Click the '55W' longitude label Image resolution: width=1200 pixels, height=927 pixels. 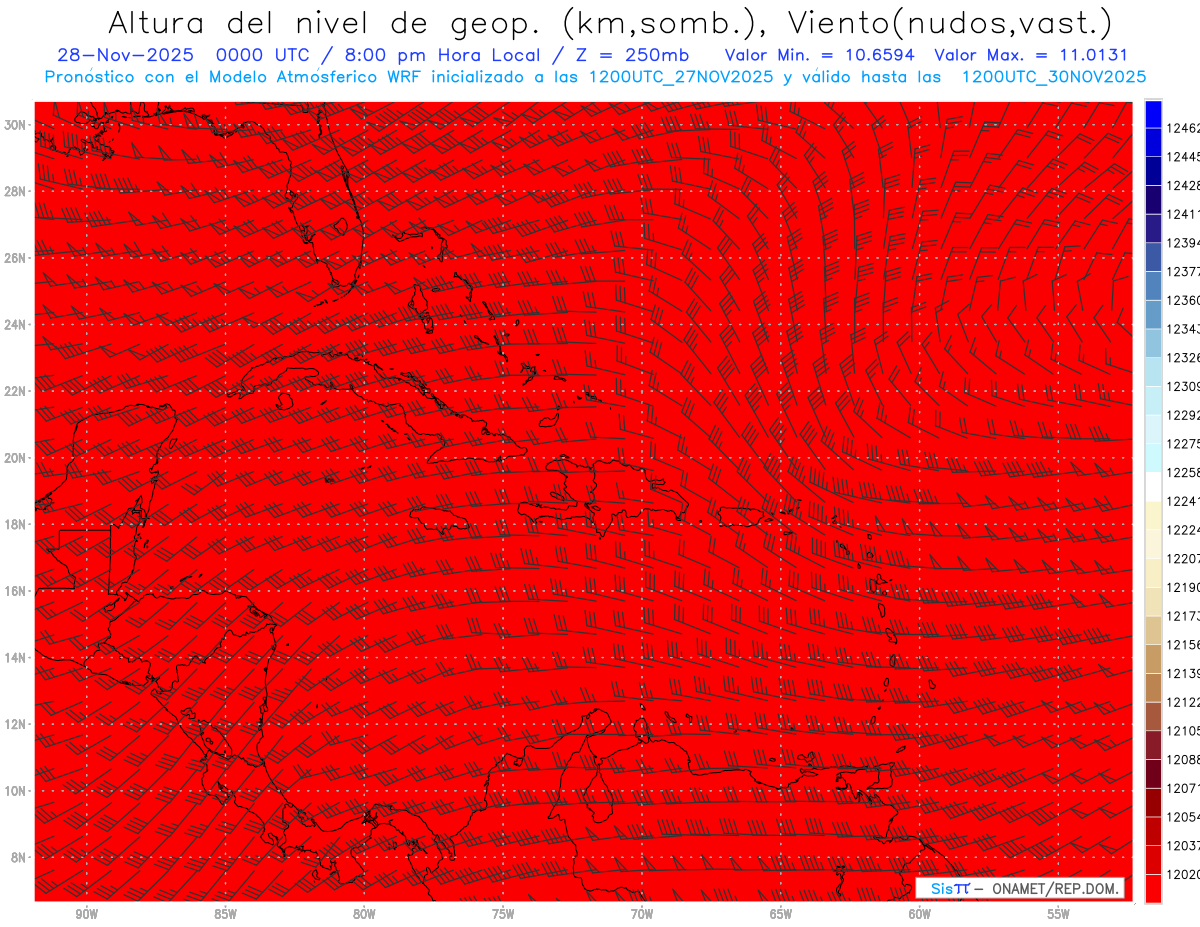point(1059,914)
